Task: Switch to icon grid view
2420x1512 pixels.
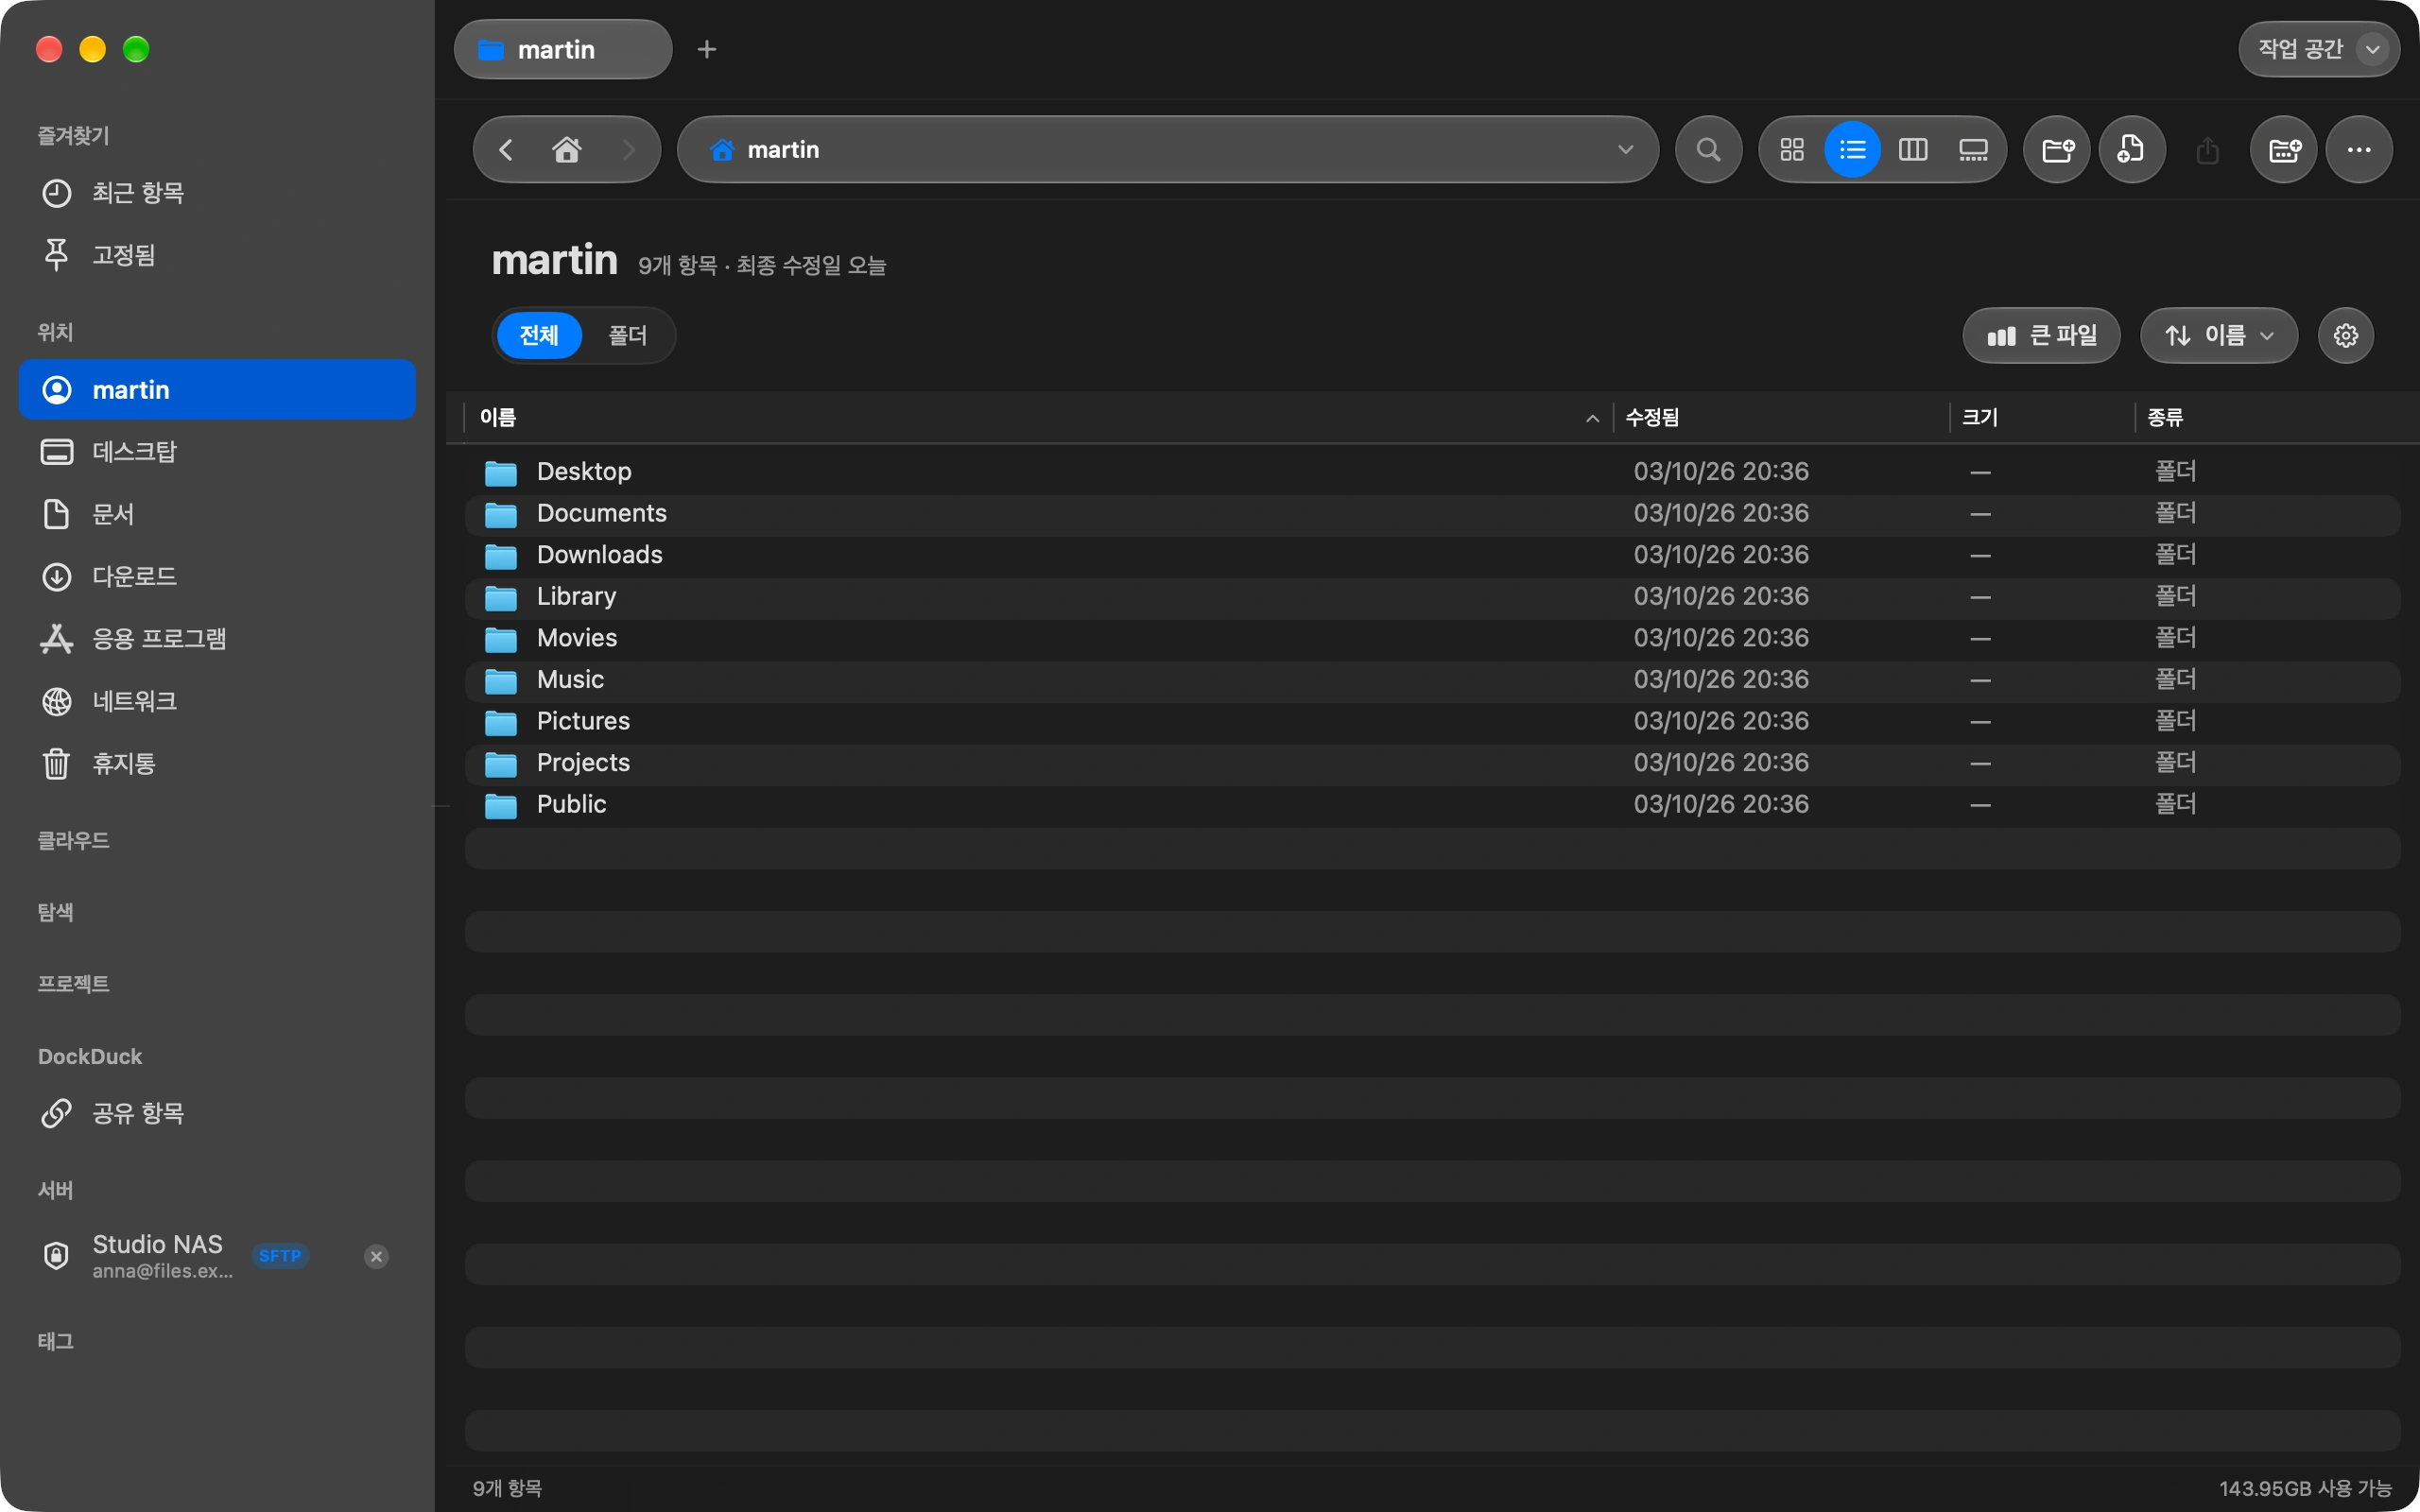Action: click(x=1792, y=150)
